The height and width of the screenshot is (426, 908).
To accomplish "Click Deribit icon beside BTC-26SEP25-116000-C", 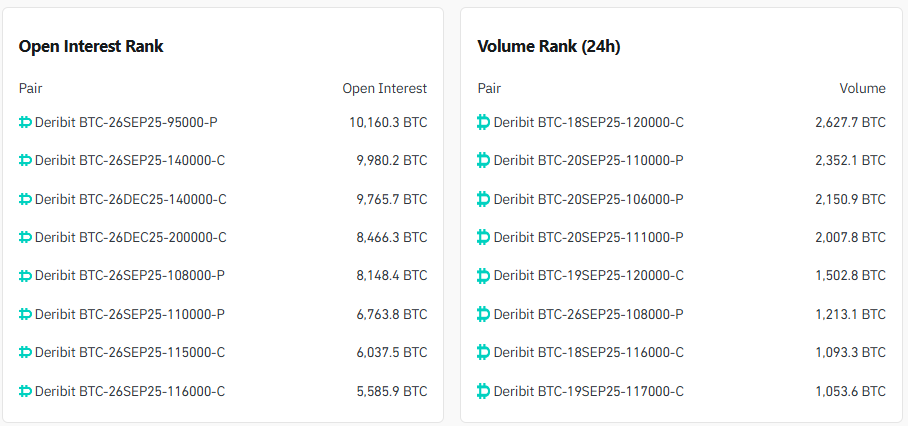I will pyautogui.click(x=25, y=392).
